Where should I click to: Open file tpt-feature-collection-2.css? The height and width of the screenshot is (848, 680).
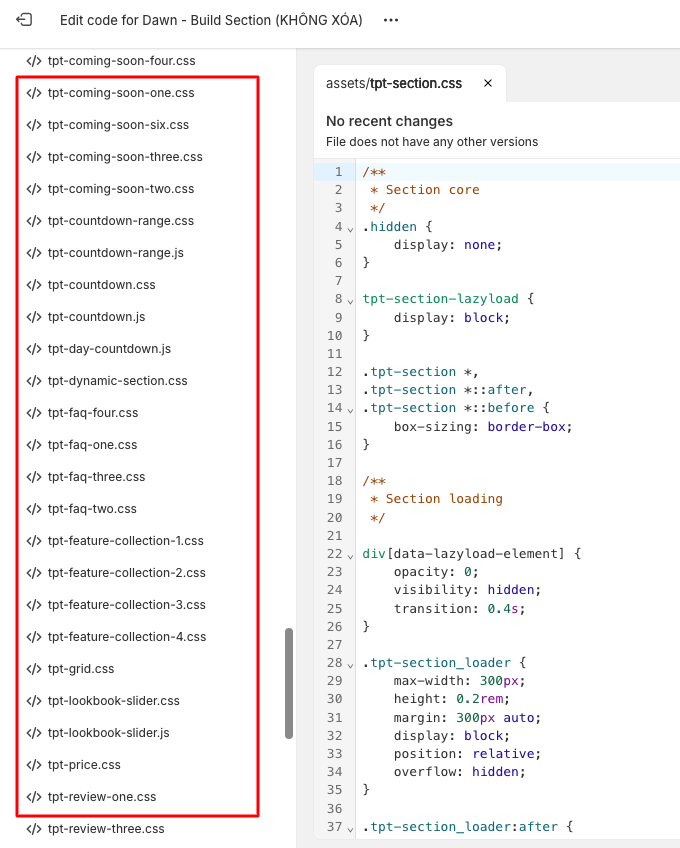tap(127, 573)
